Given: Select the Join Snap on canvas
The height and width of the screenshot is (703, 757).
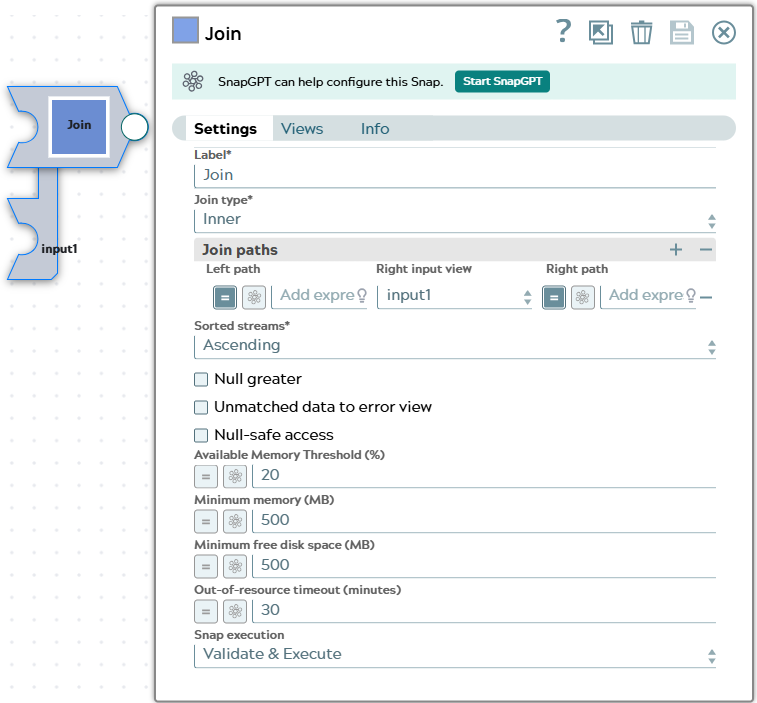Looking at the screenshot, I should coord(79,127).
